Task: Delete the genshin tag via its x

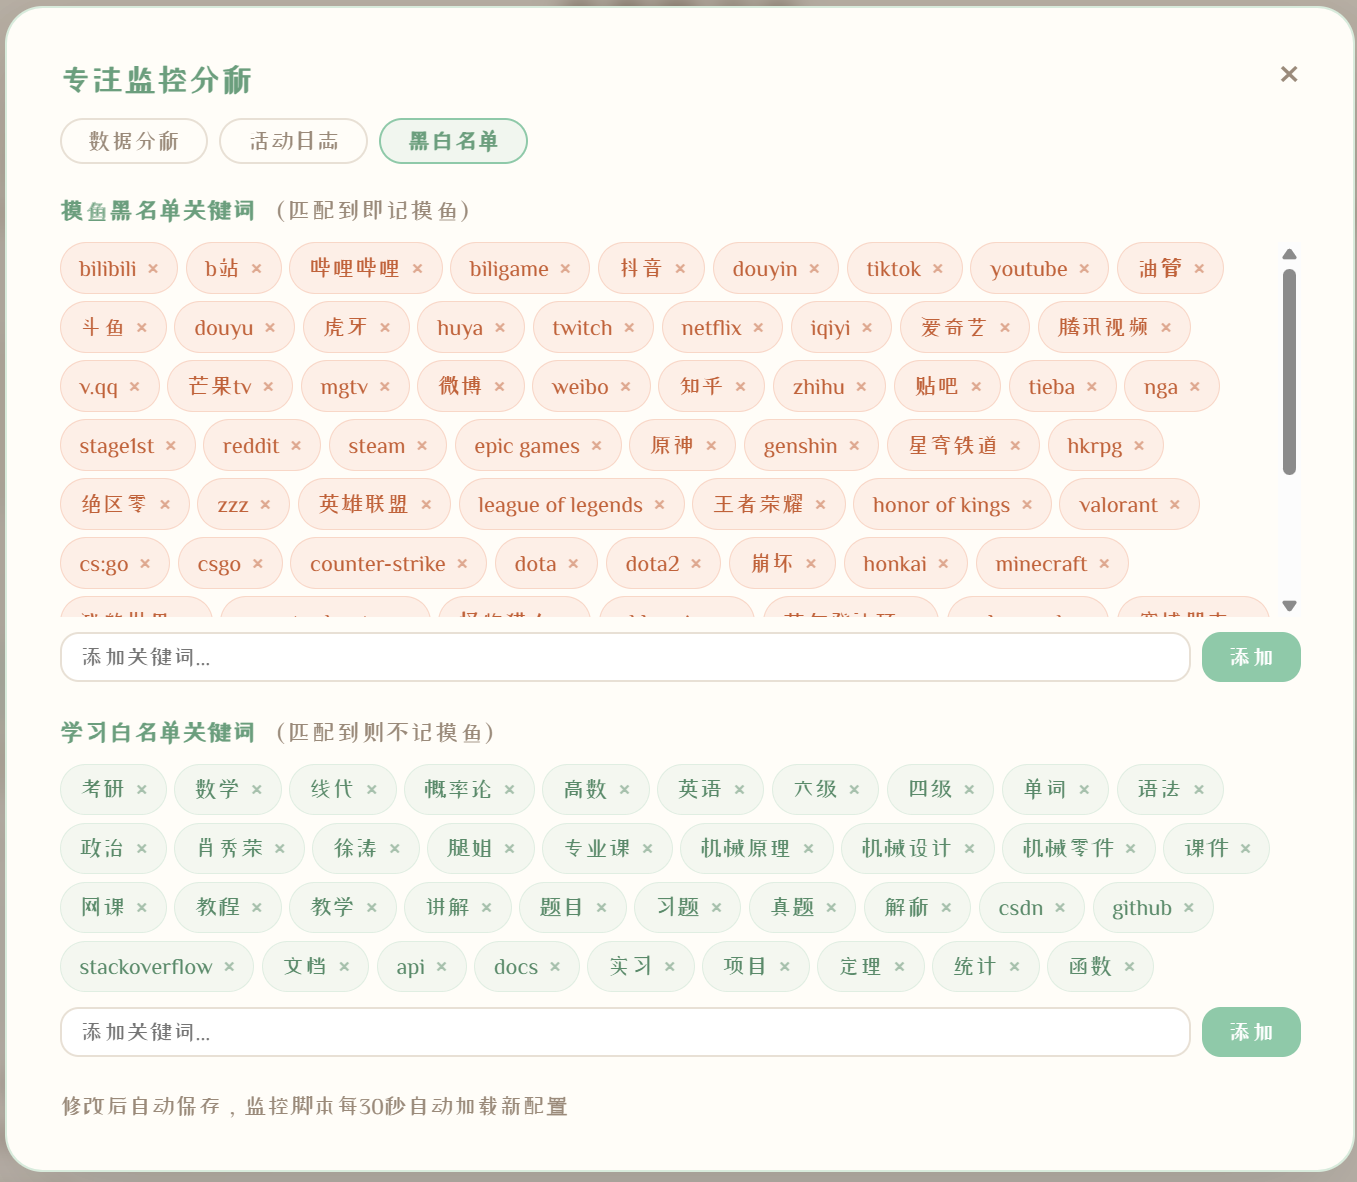Action: tap(854, 446)
